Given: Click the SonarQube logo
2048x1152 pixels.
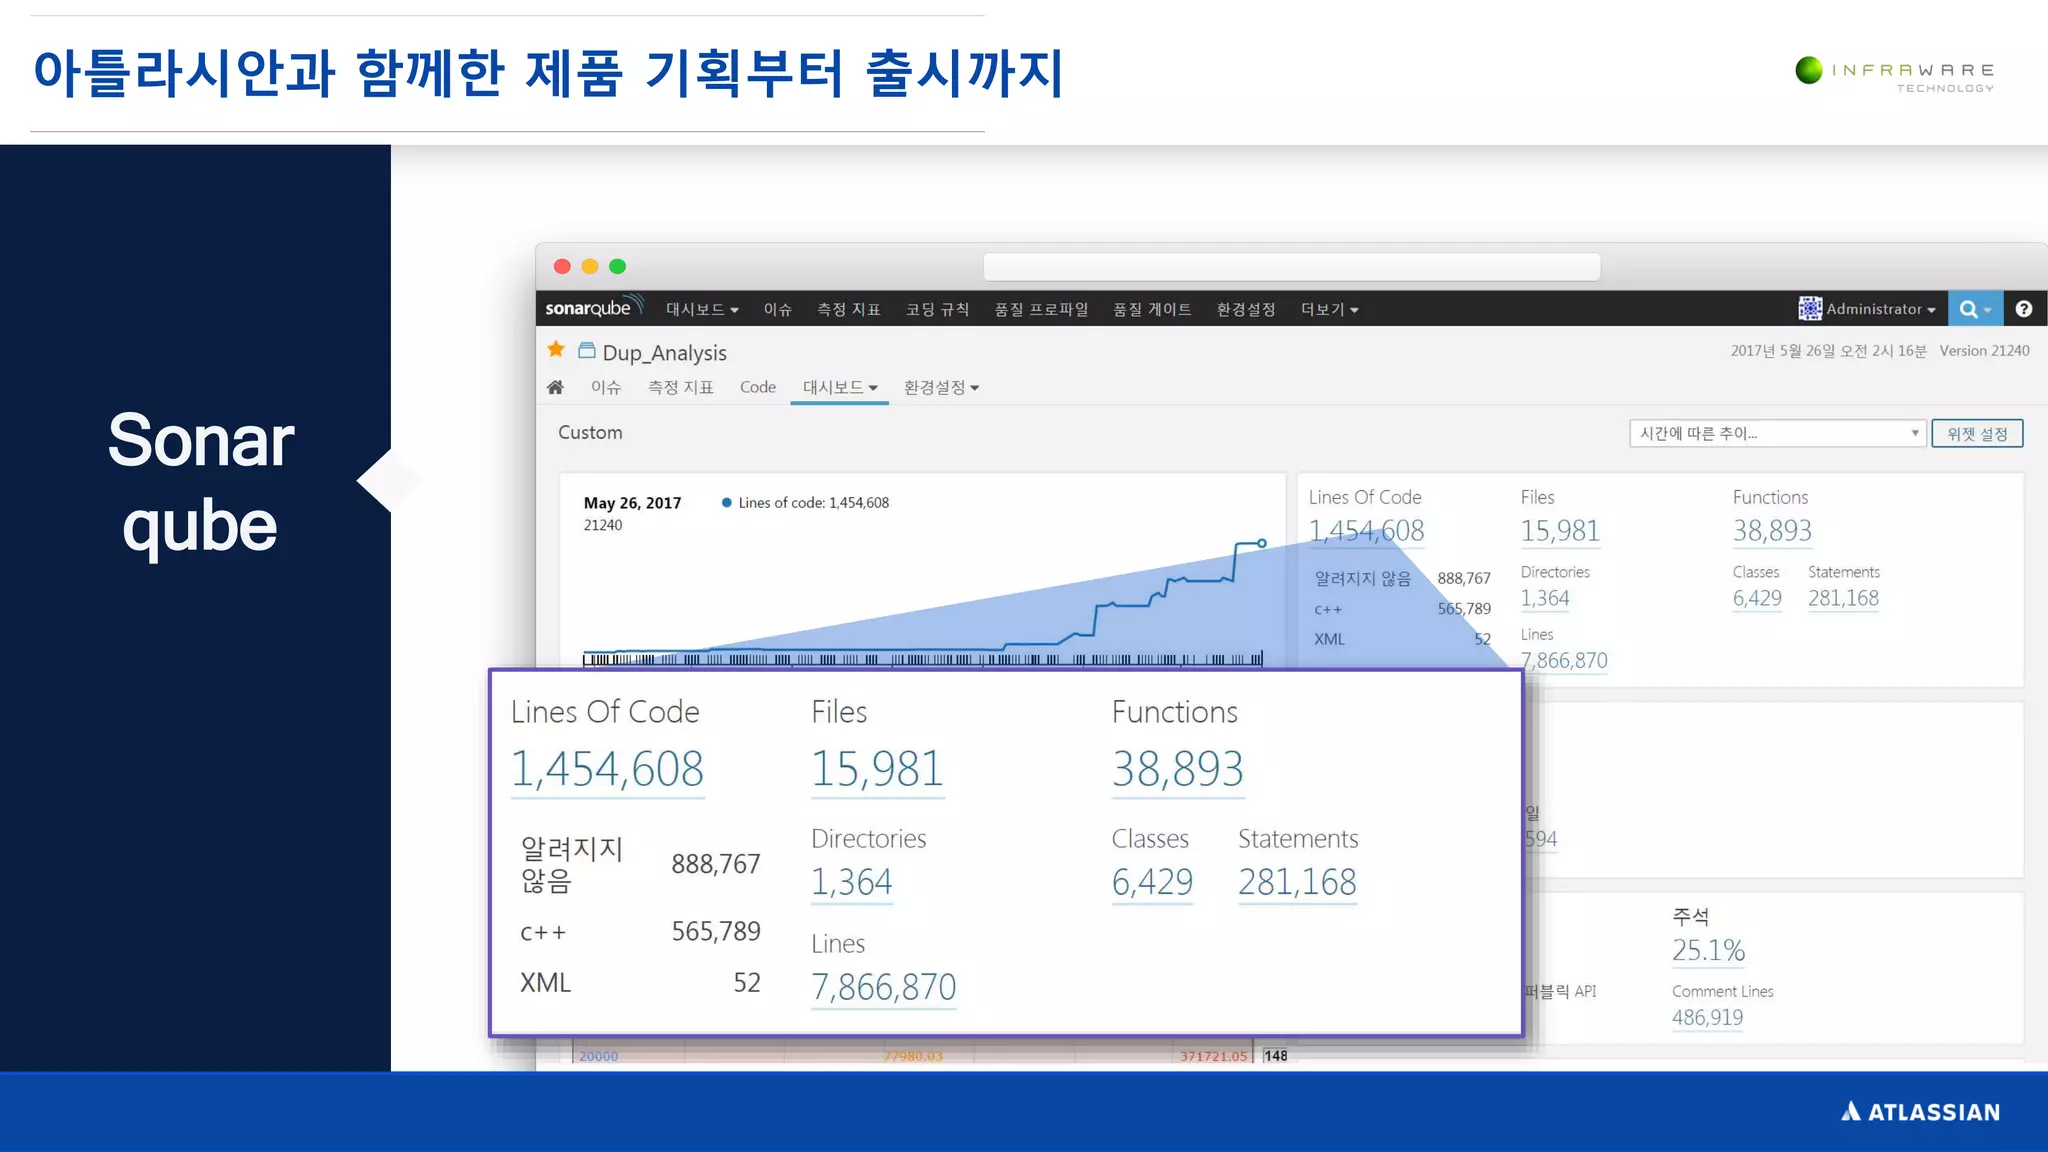Looking at the screenshot, I should click(x=594, y=308).
